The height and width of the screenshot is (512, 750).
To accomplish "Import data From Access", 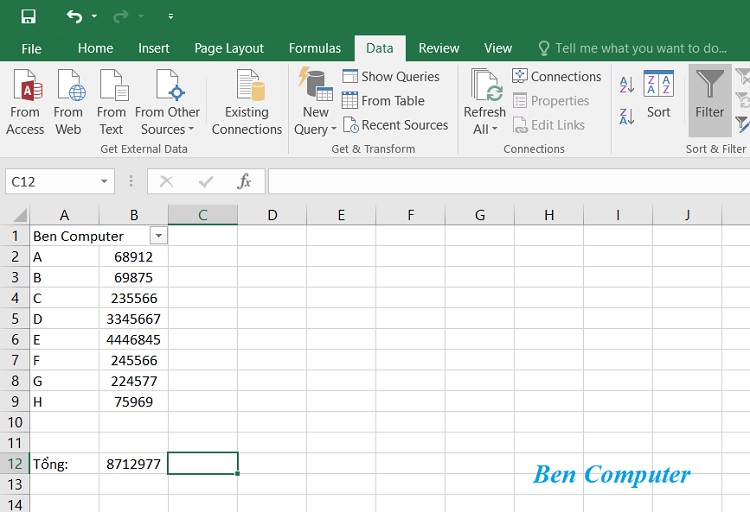I will [x=25, y=102].
